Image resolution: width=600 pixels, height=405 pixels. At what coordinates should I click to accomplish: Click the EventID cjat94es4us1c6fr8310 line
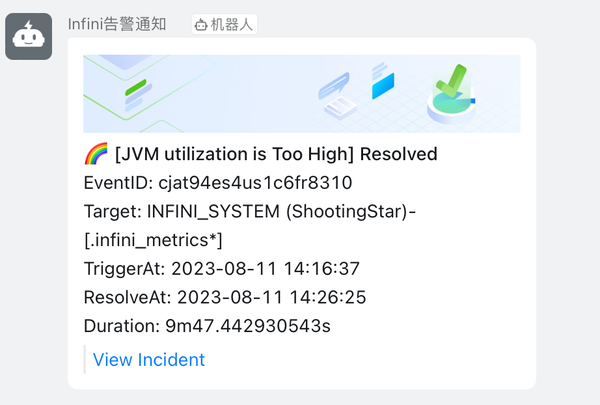[218, 183]
